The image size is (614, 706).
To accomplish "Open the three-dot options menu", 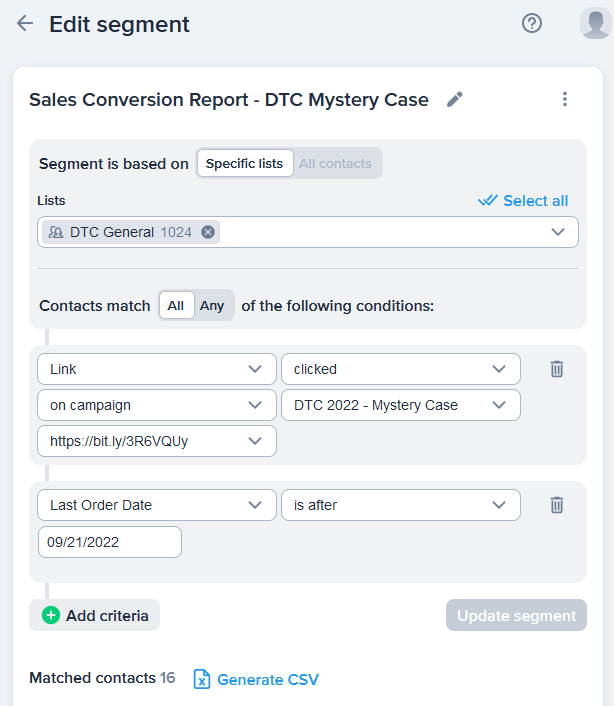I will [x=564, y=99].
